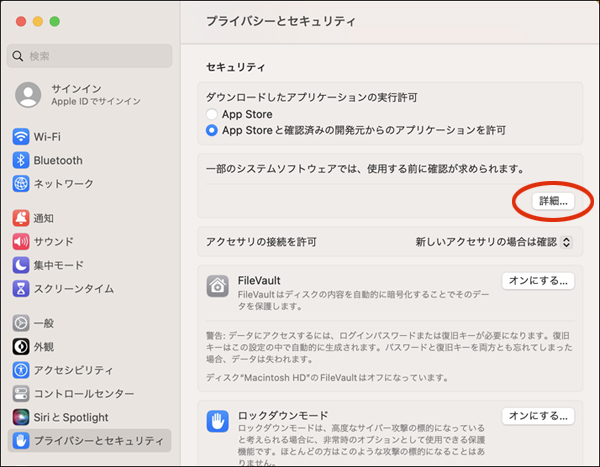This screenshot has height=467, width=600.
Task: Select the ネットワーク globe icon
Action: pos(21,184)
